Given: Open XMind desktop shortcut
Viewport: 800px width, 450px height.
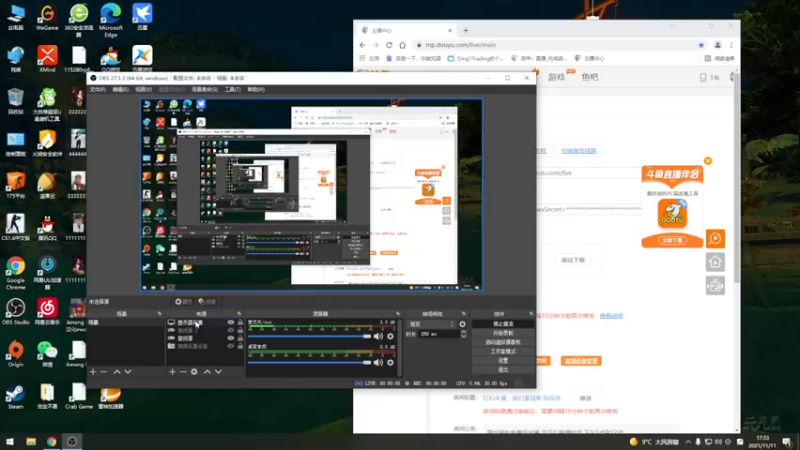Looking at the screenshot, I should point(47,59).
